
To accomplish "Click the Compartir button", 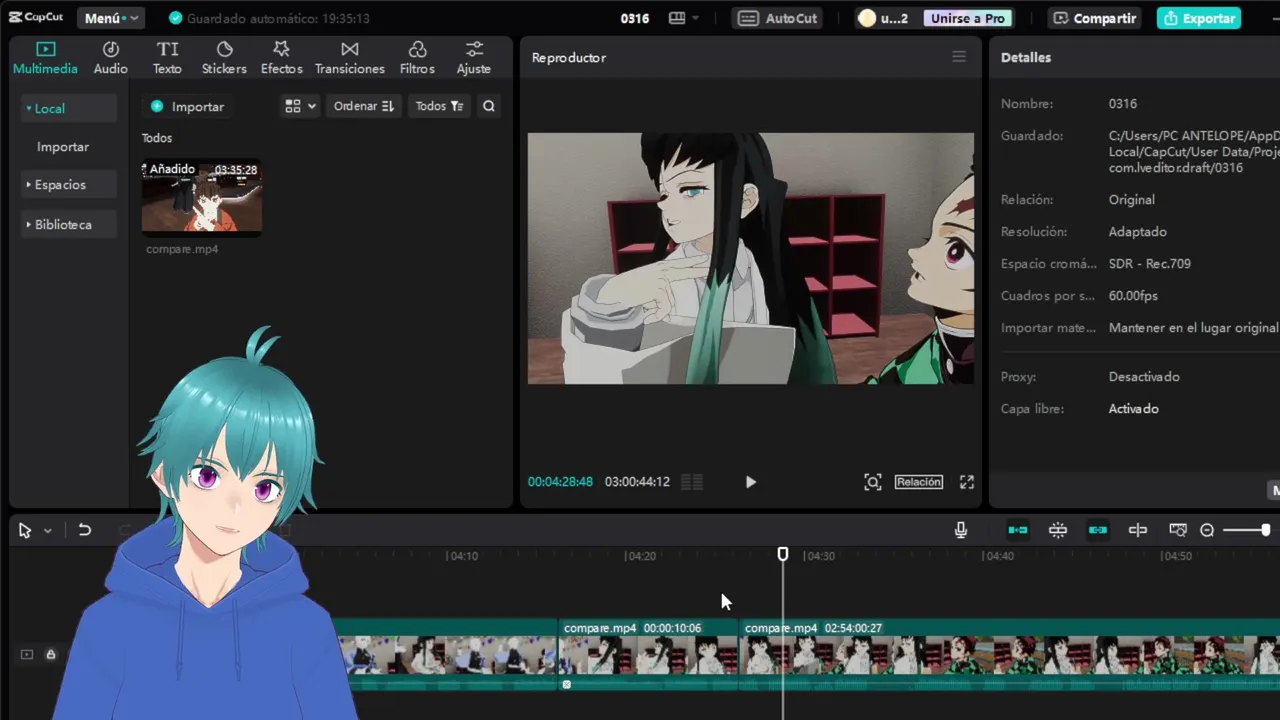I will point(1095,18).
